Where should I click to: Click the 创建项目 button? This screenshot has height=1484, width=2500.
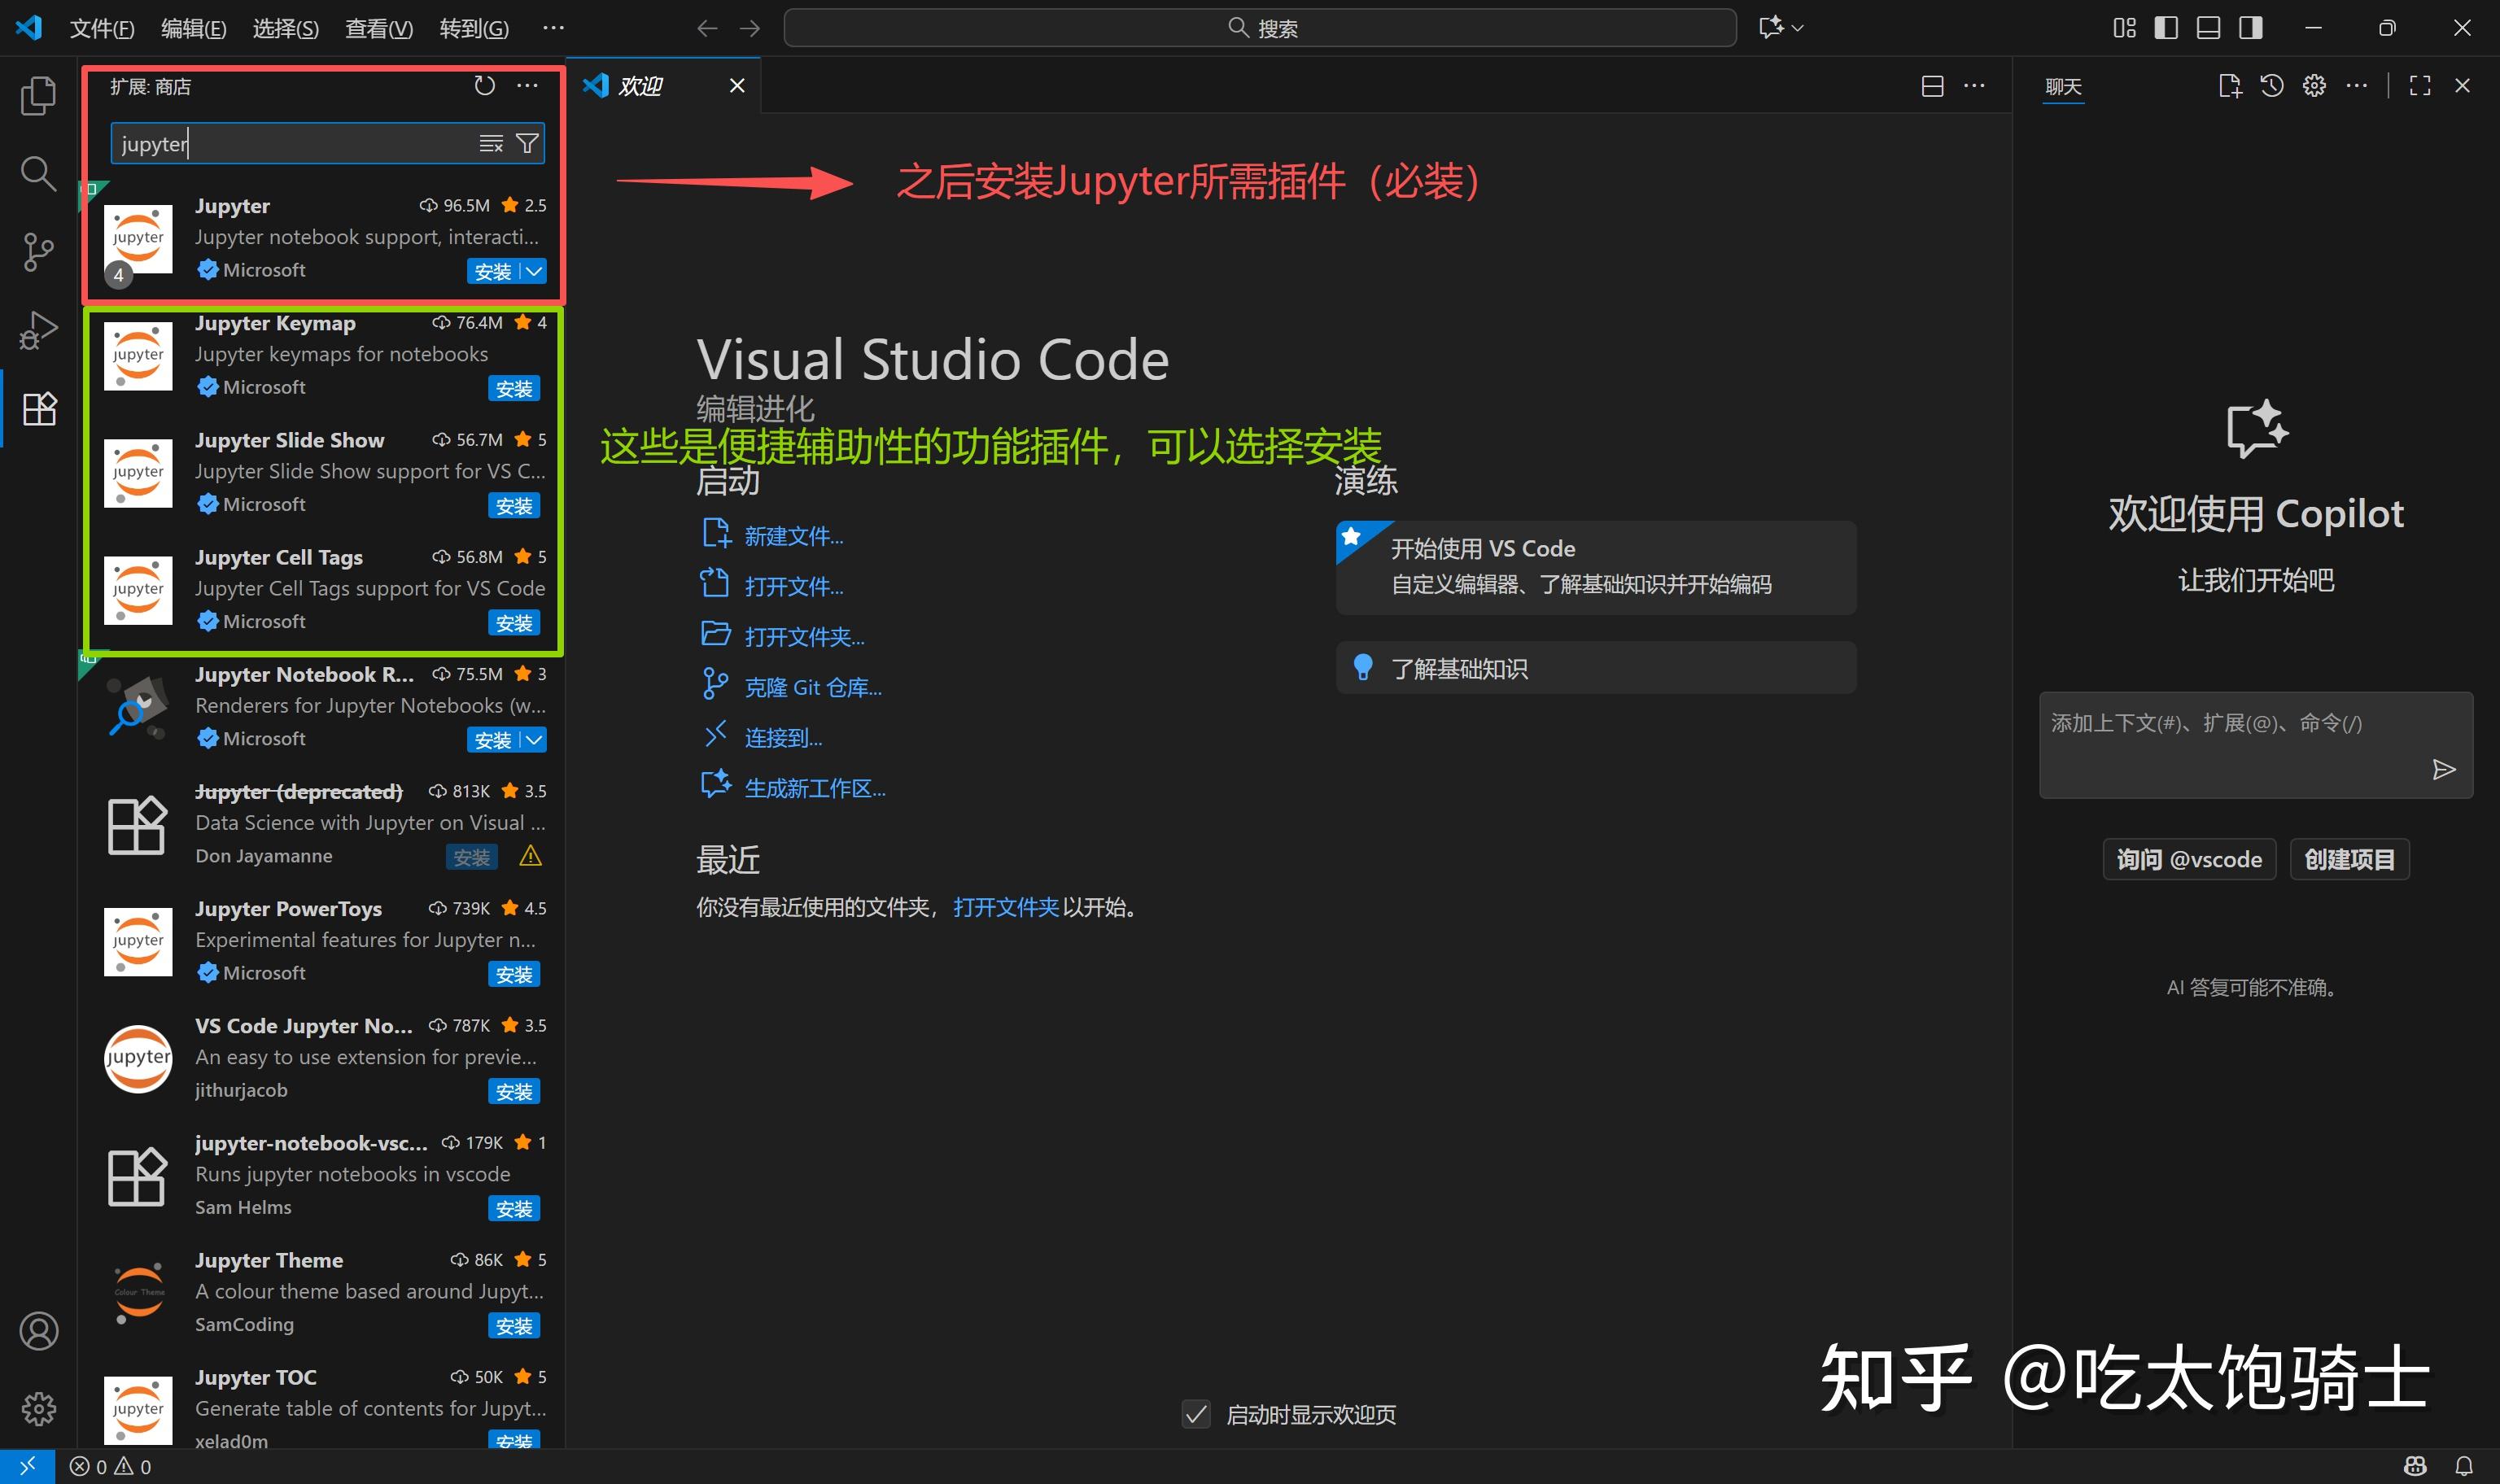click(2348, 859)
